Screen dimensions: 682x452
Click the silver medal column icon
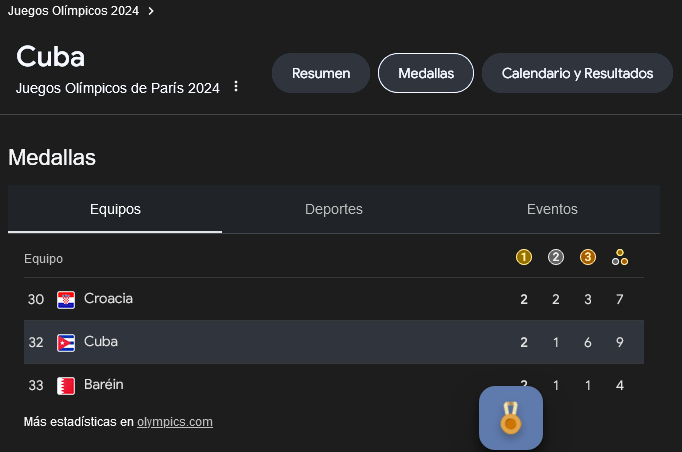[555, 257]
